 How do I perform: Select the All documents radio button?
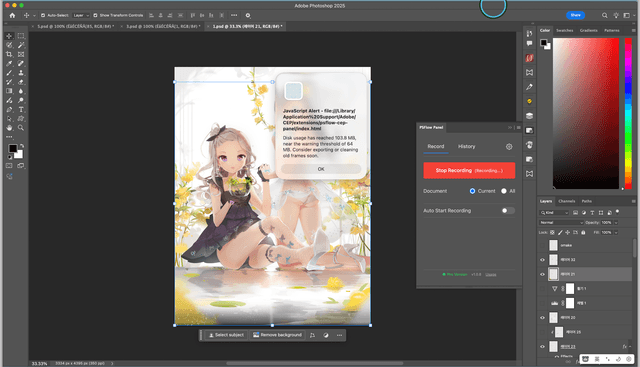tap(504, 191)
